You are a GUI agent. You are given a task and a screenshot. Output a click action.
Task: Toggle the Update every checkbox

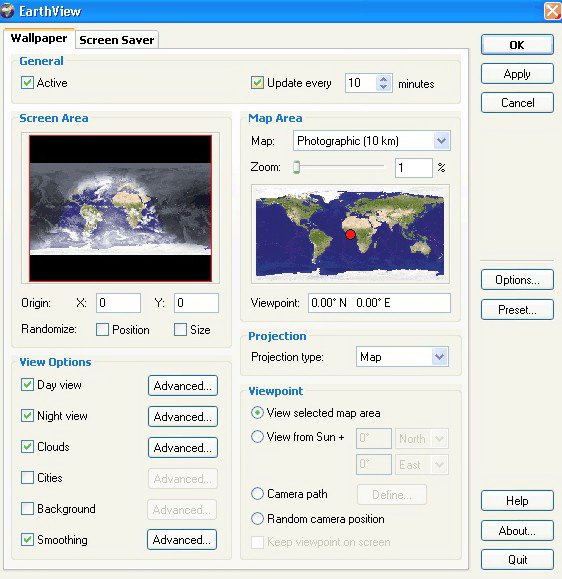(257, 83)
